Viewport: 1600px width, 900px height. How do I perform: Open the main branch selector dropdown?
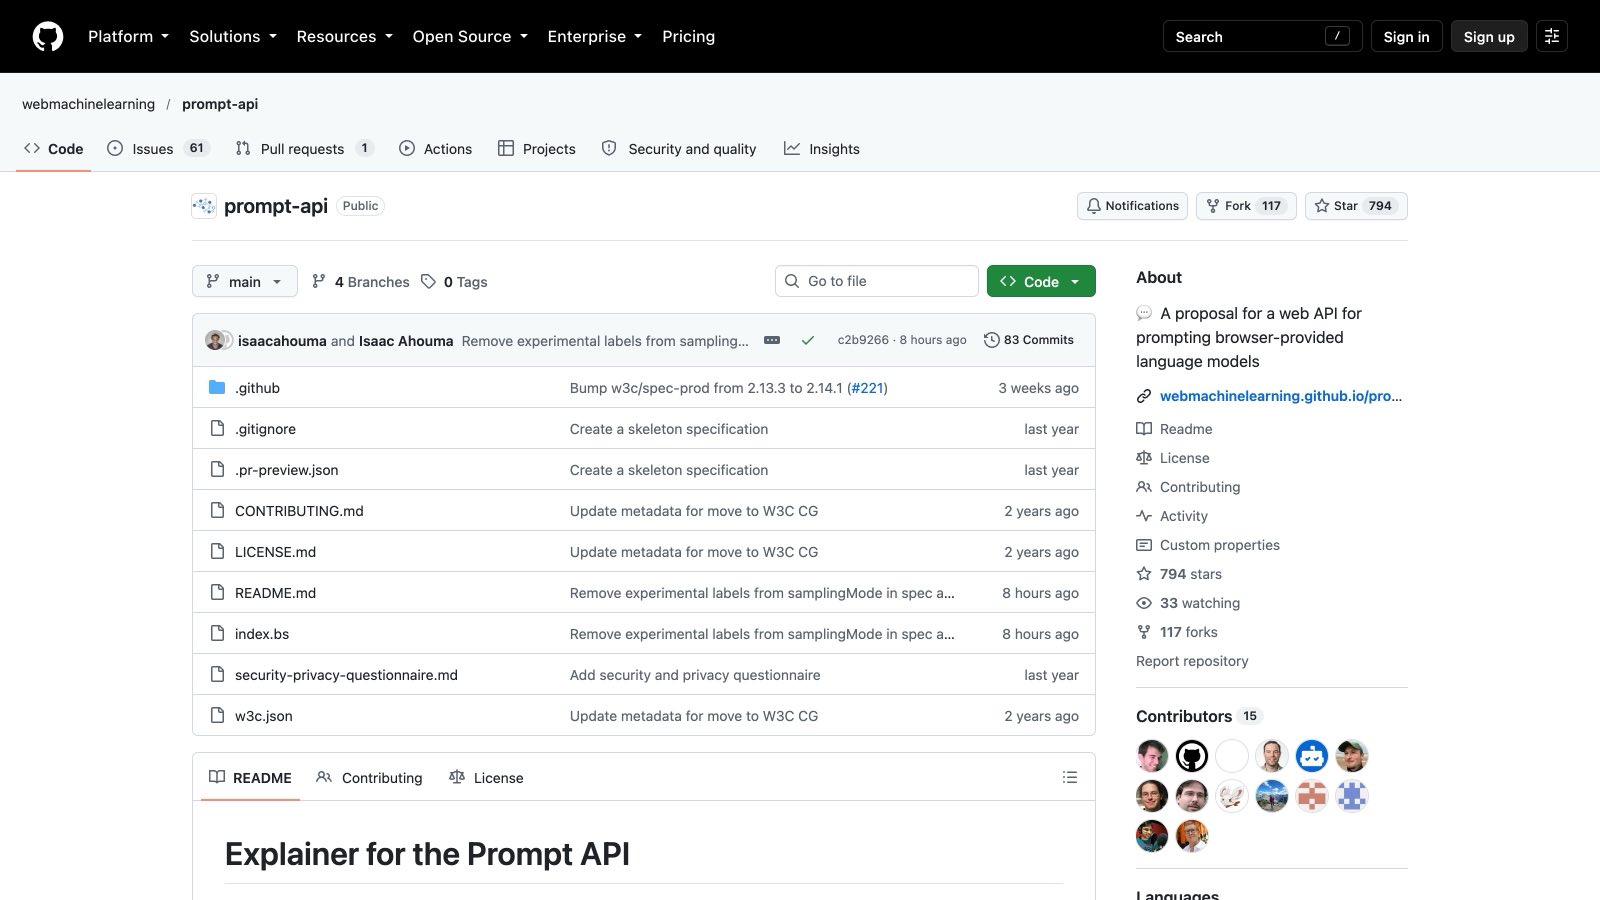pyautogui.click(x=245, y=281)
